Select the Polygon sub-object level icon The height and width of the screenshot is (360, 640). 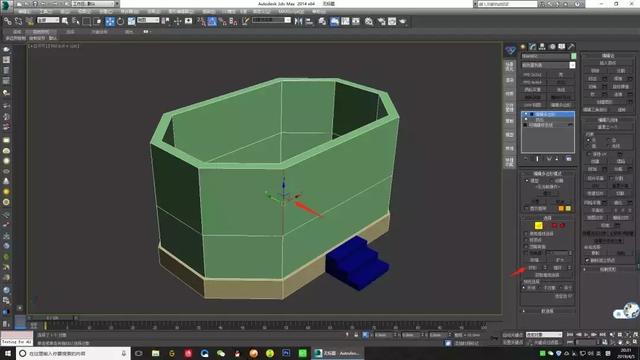pyautogui.click(x=554, y=226)
